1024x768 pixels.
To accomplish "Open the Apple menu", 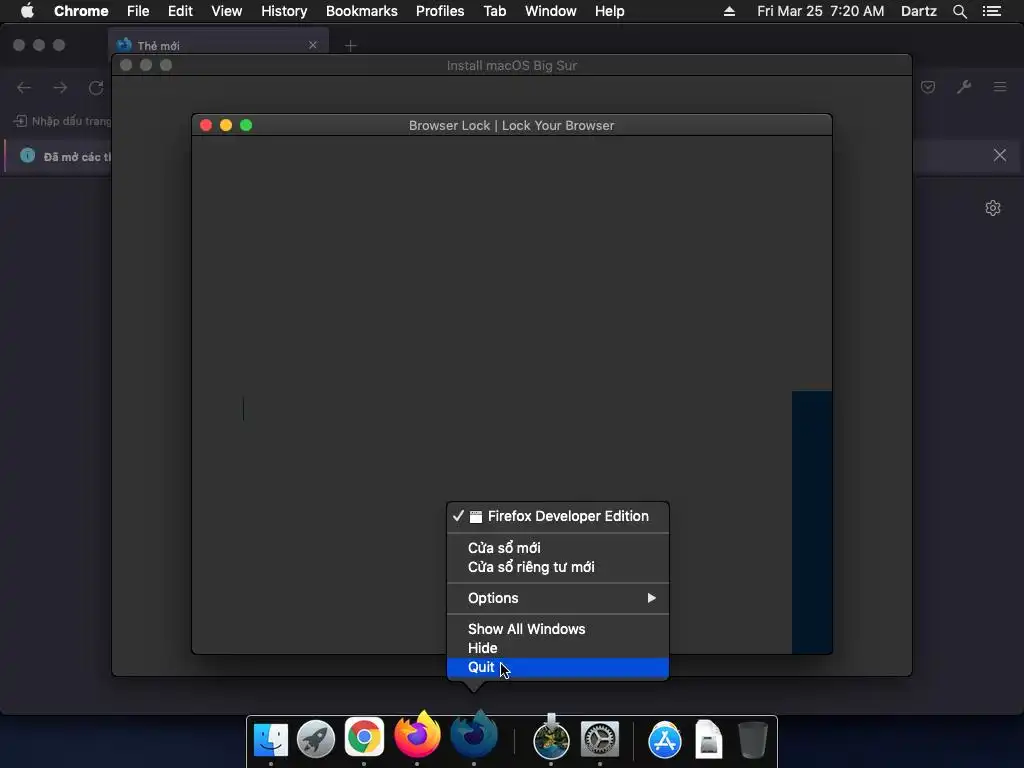I will pos(27,11).
